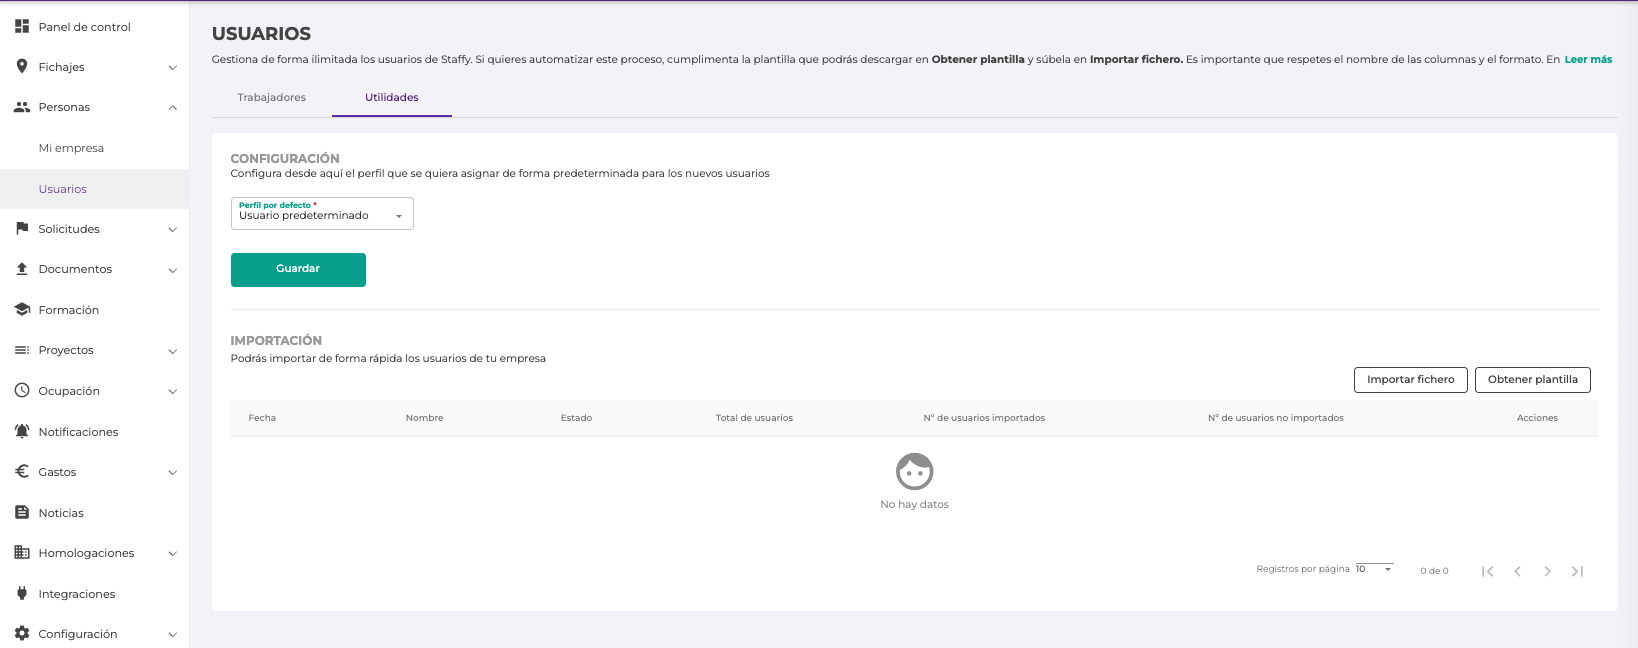Click the Importar fichero button
This screenshot has height=648, width=1638.
[1410, 380]
